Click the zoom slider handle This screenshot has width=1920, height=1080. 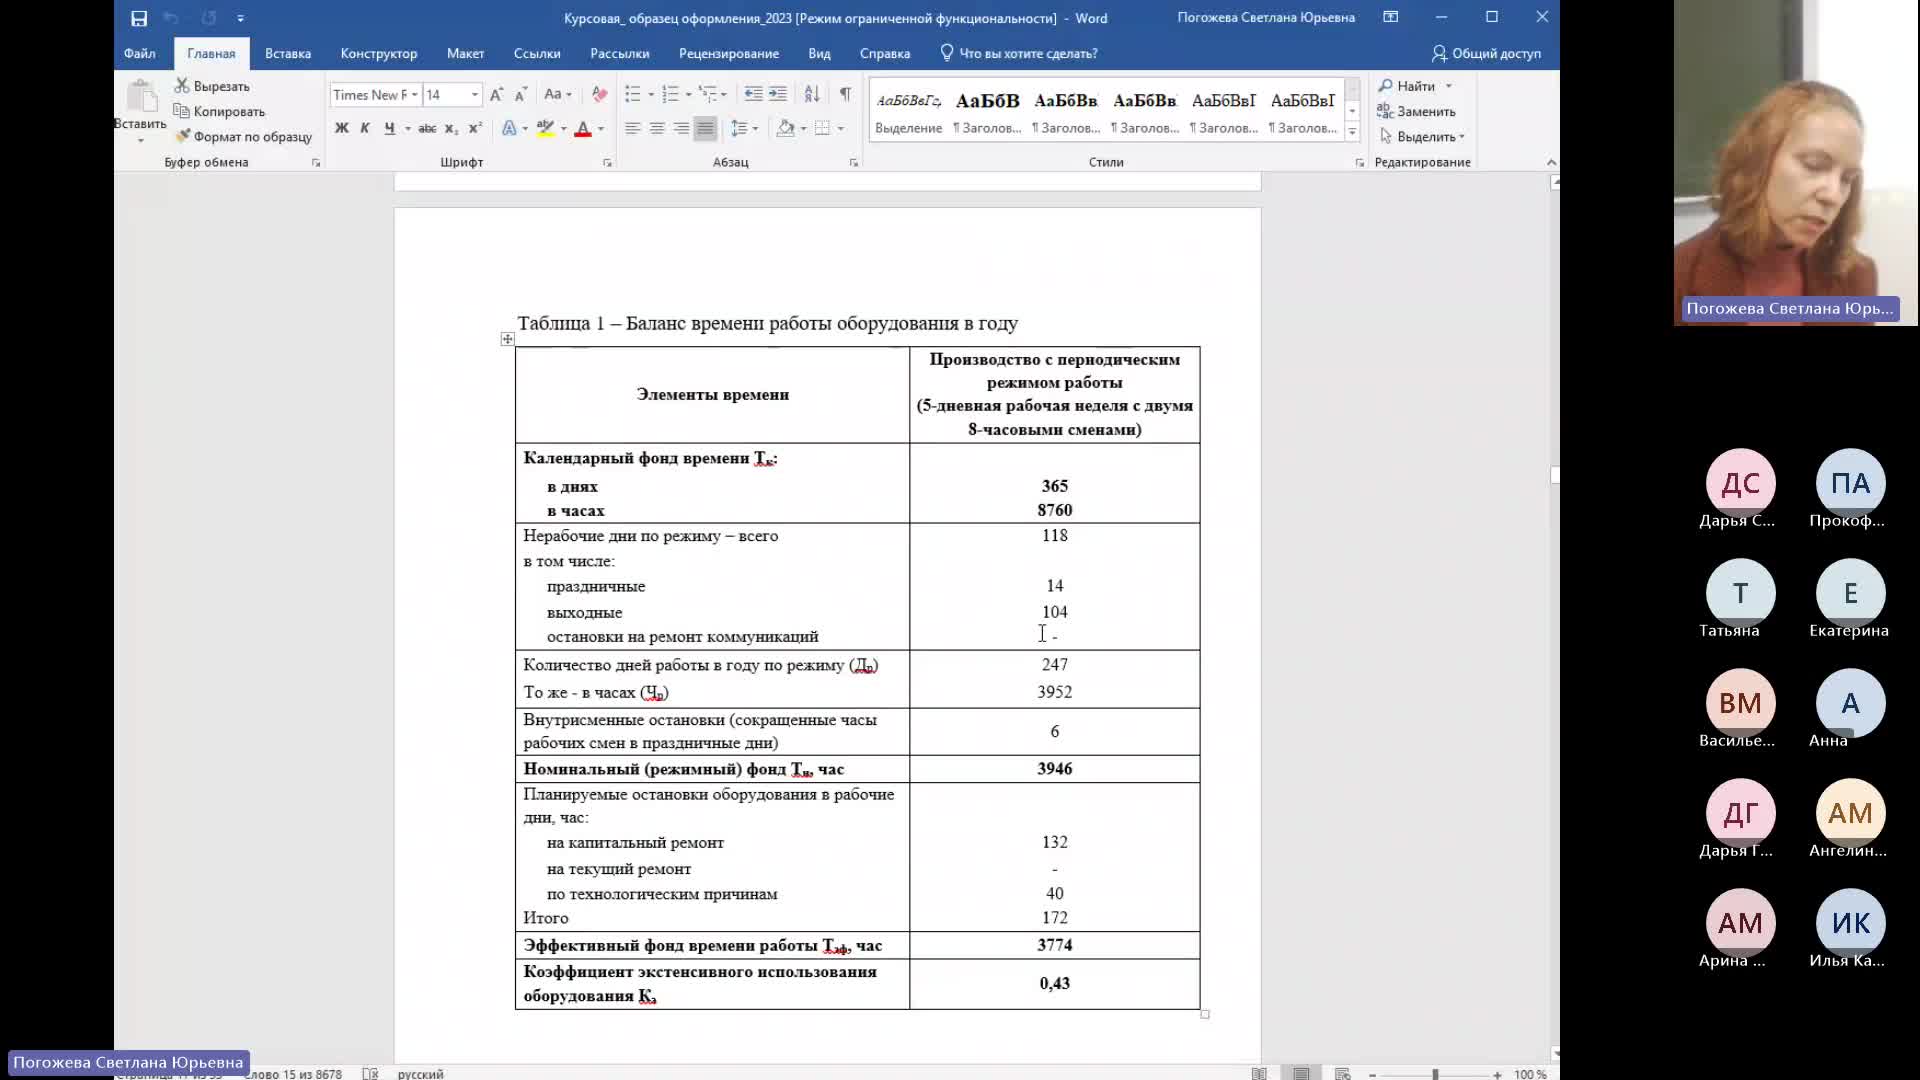1435,1074
